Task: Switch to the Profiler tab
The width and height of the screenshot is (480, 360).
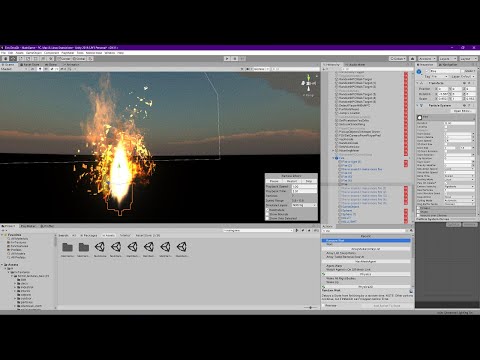Action: 47,226
